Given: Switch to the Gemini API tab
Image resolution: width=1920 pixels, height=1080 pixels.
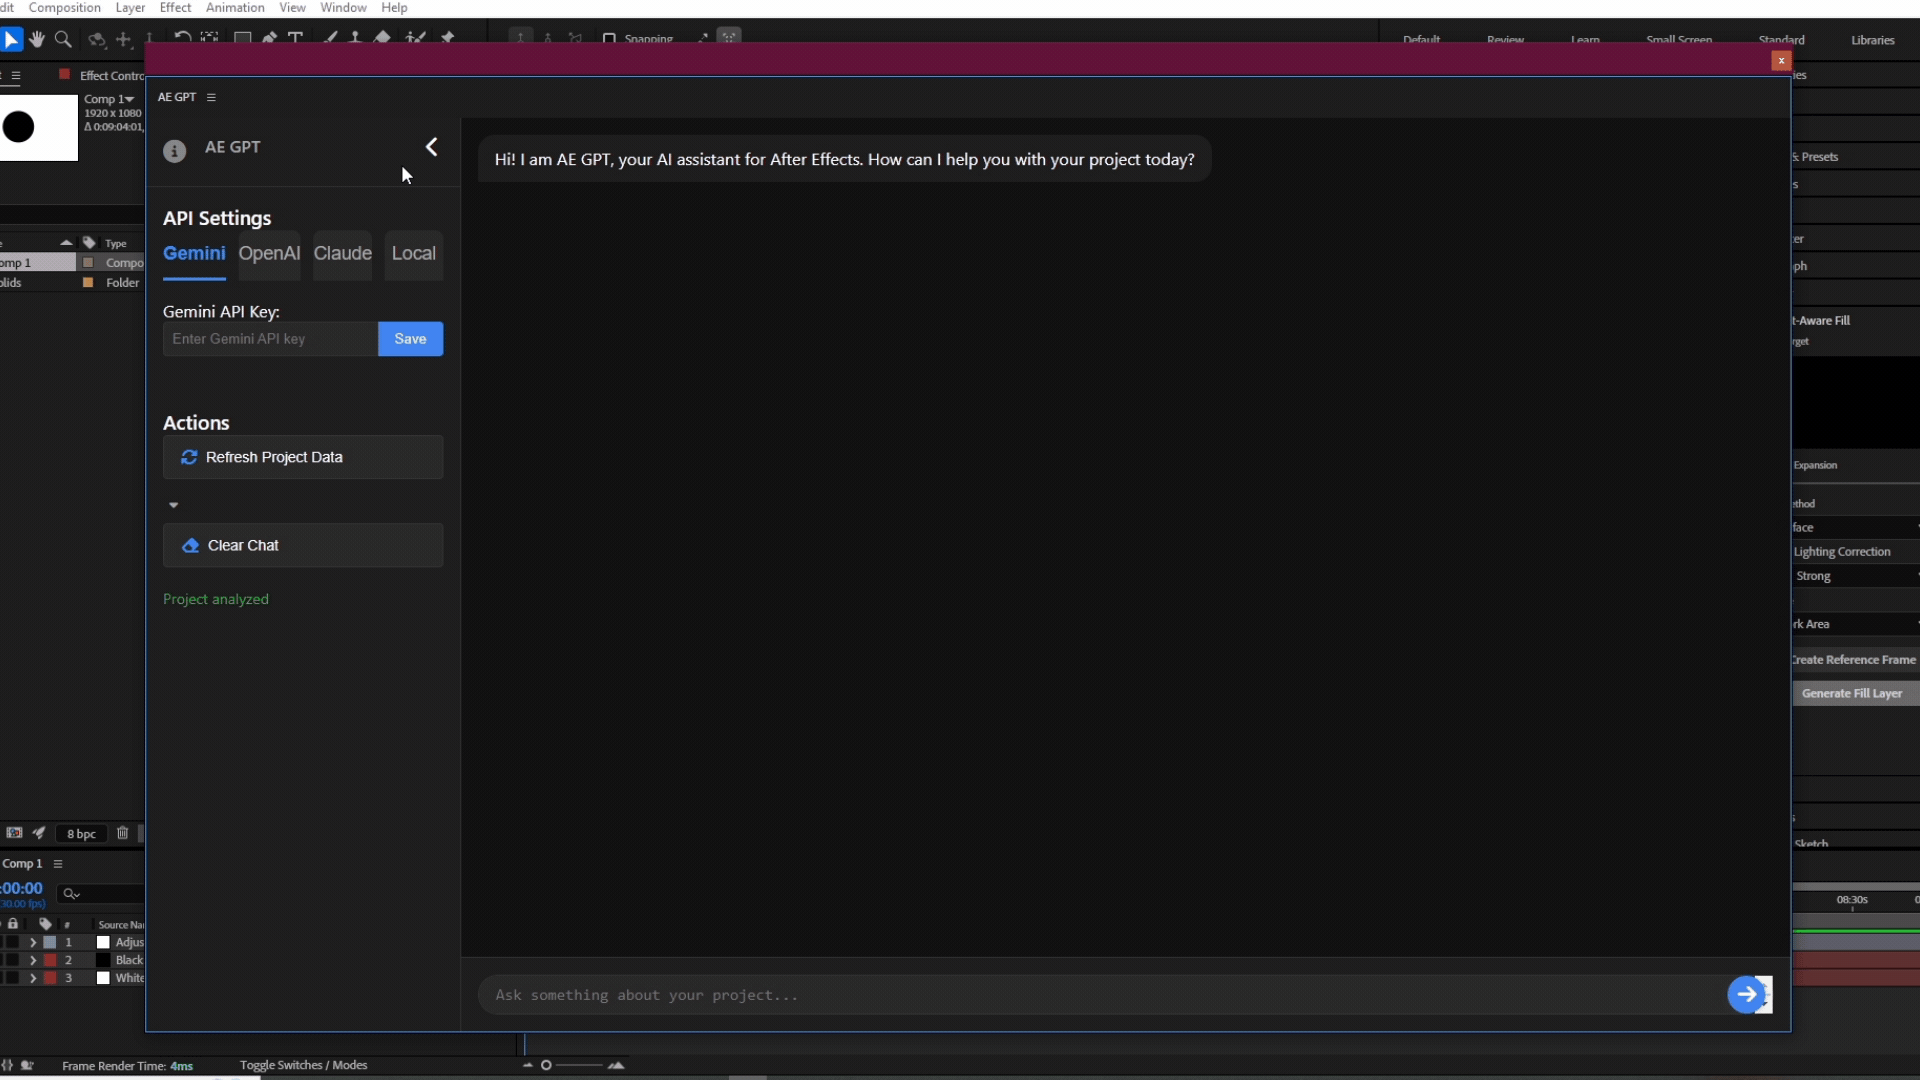Looking at the screenshot, I should (x=194, y=254).
